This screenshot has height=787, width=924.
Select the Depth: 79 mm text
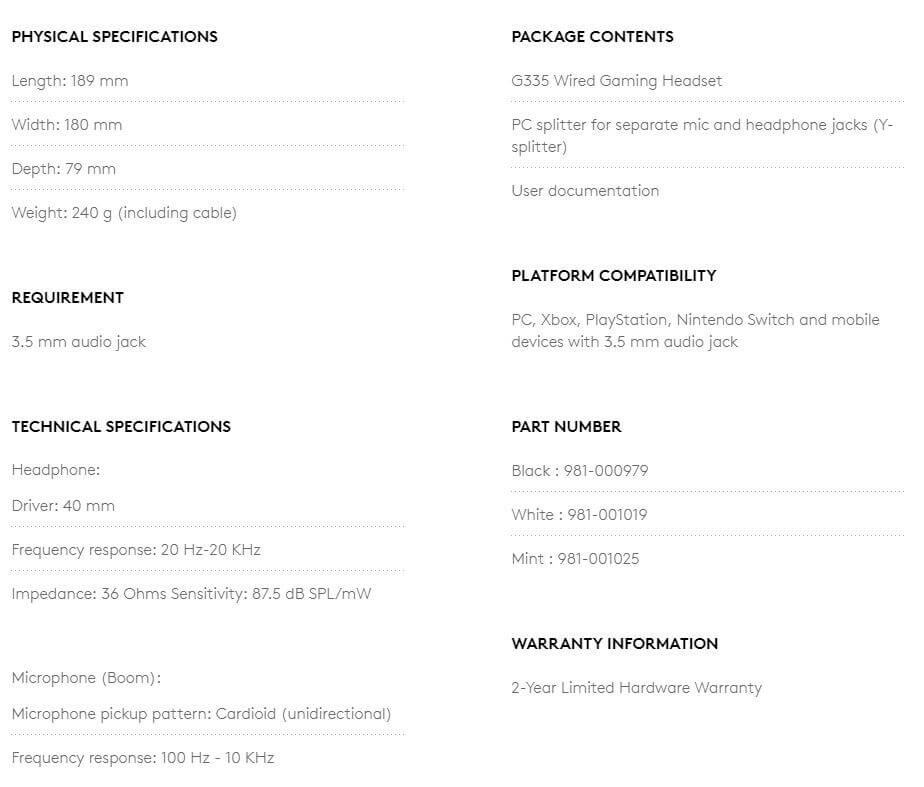pyautogui.click(x=64, y=169)
